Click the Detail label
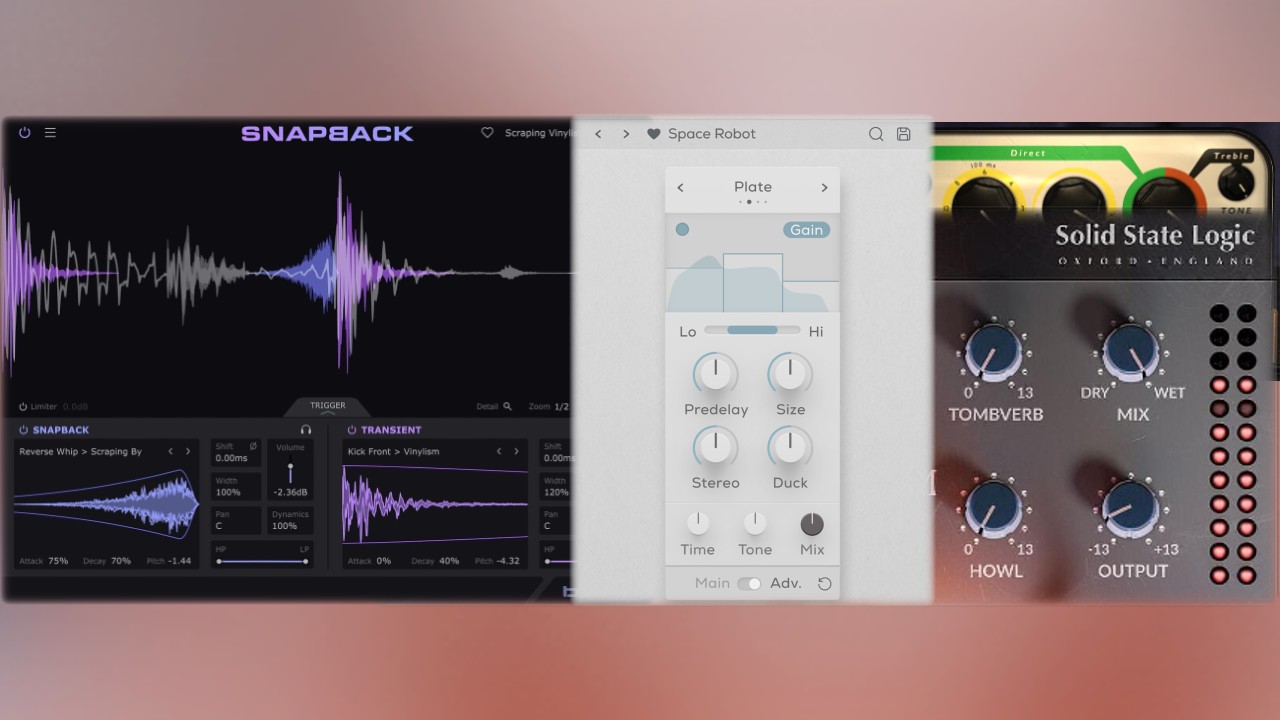 (487, 407)
